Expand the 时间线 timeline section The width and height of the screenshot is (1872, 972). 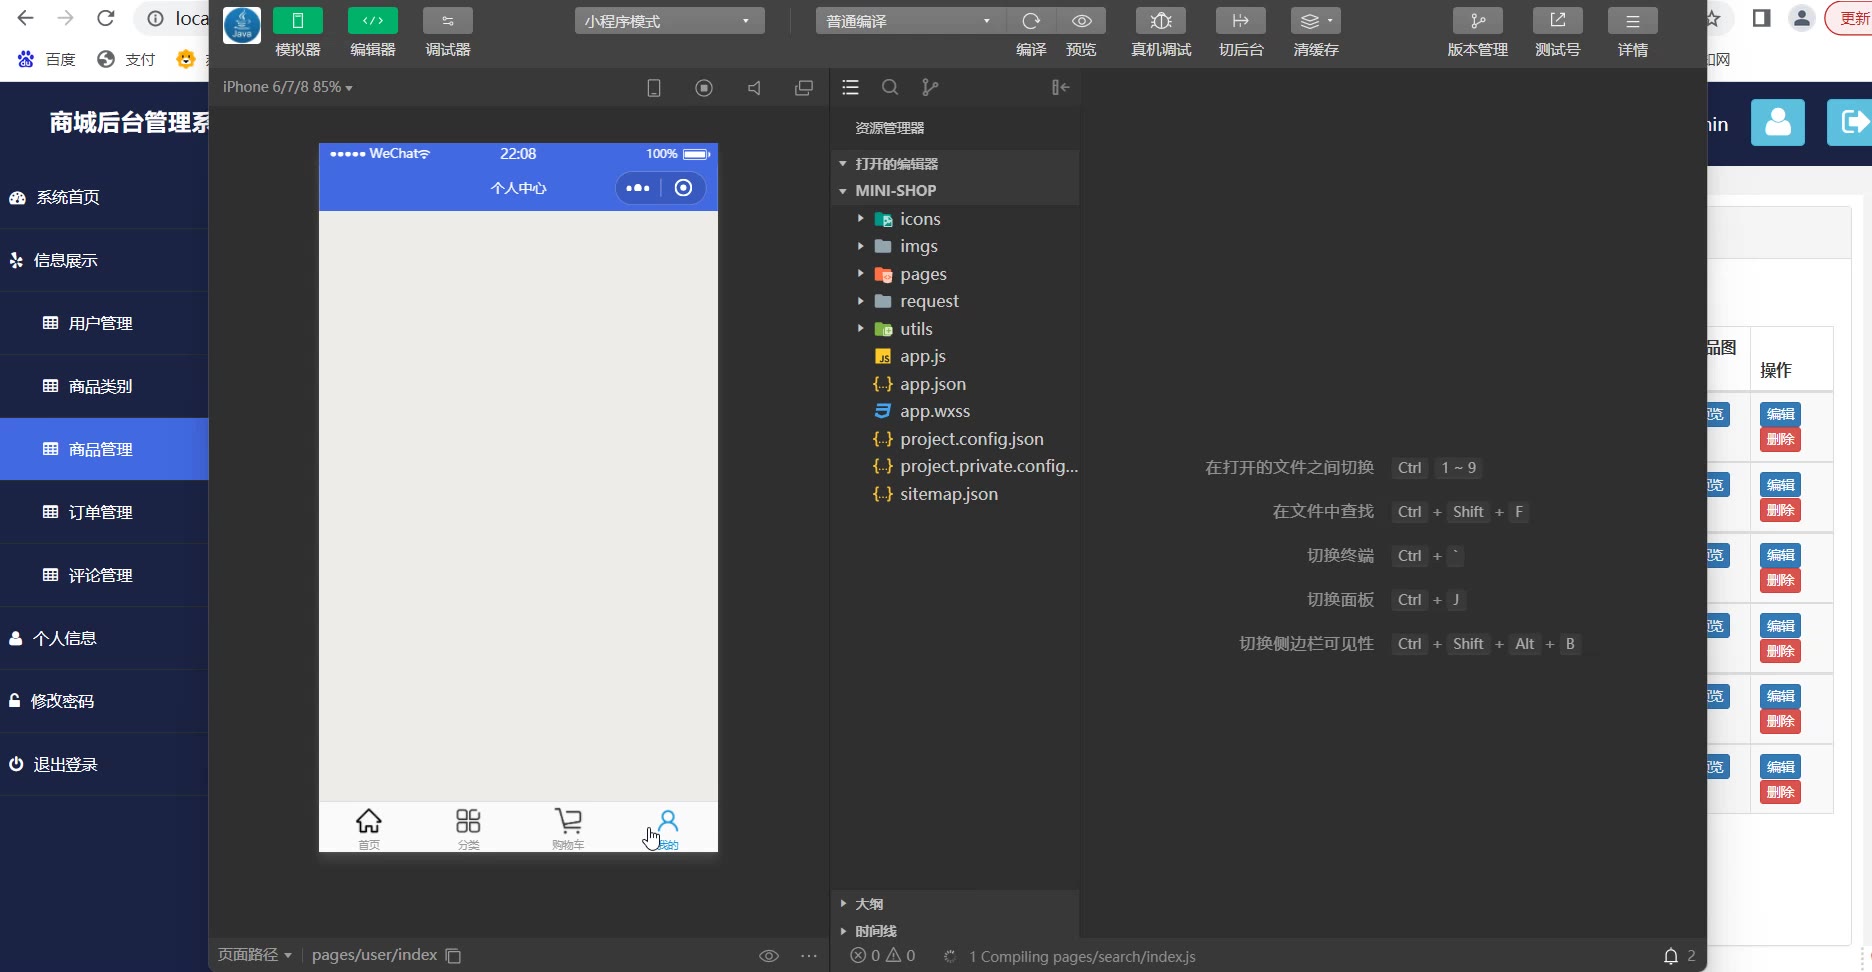[x=955, y=931]
